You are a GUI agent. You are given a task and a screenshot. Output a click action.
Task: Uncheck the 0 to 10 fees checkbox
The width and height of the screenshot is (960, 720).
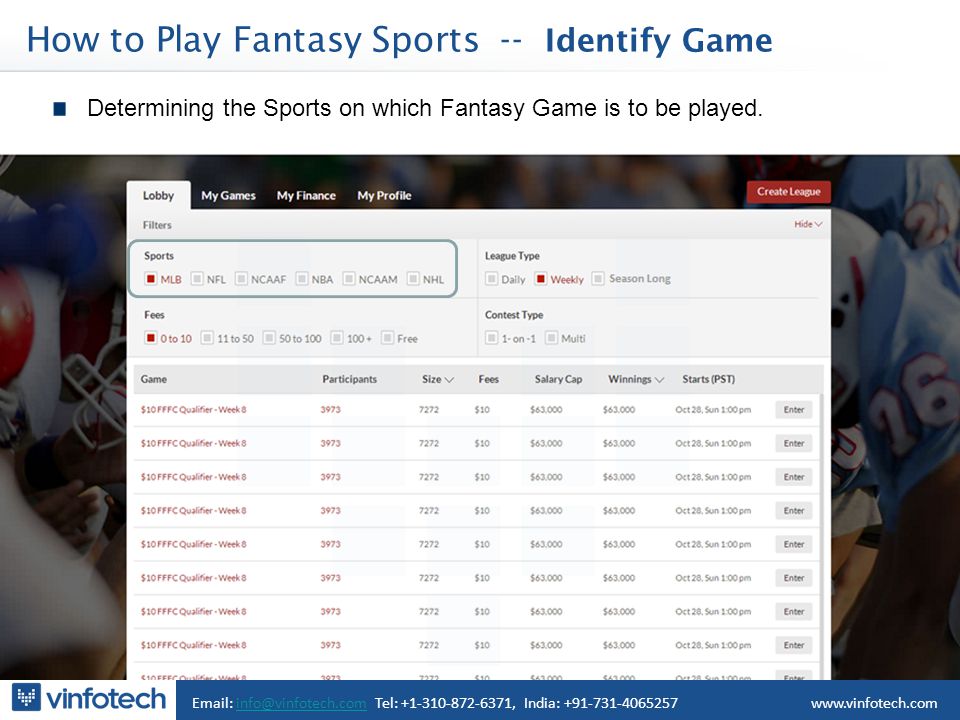[x=151, y=338]
